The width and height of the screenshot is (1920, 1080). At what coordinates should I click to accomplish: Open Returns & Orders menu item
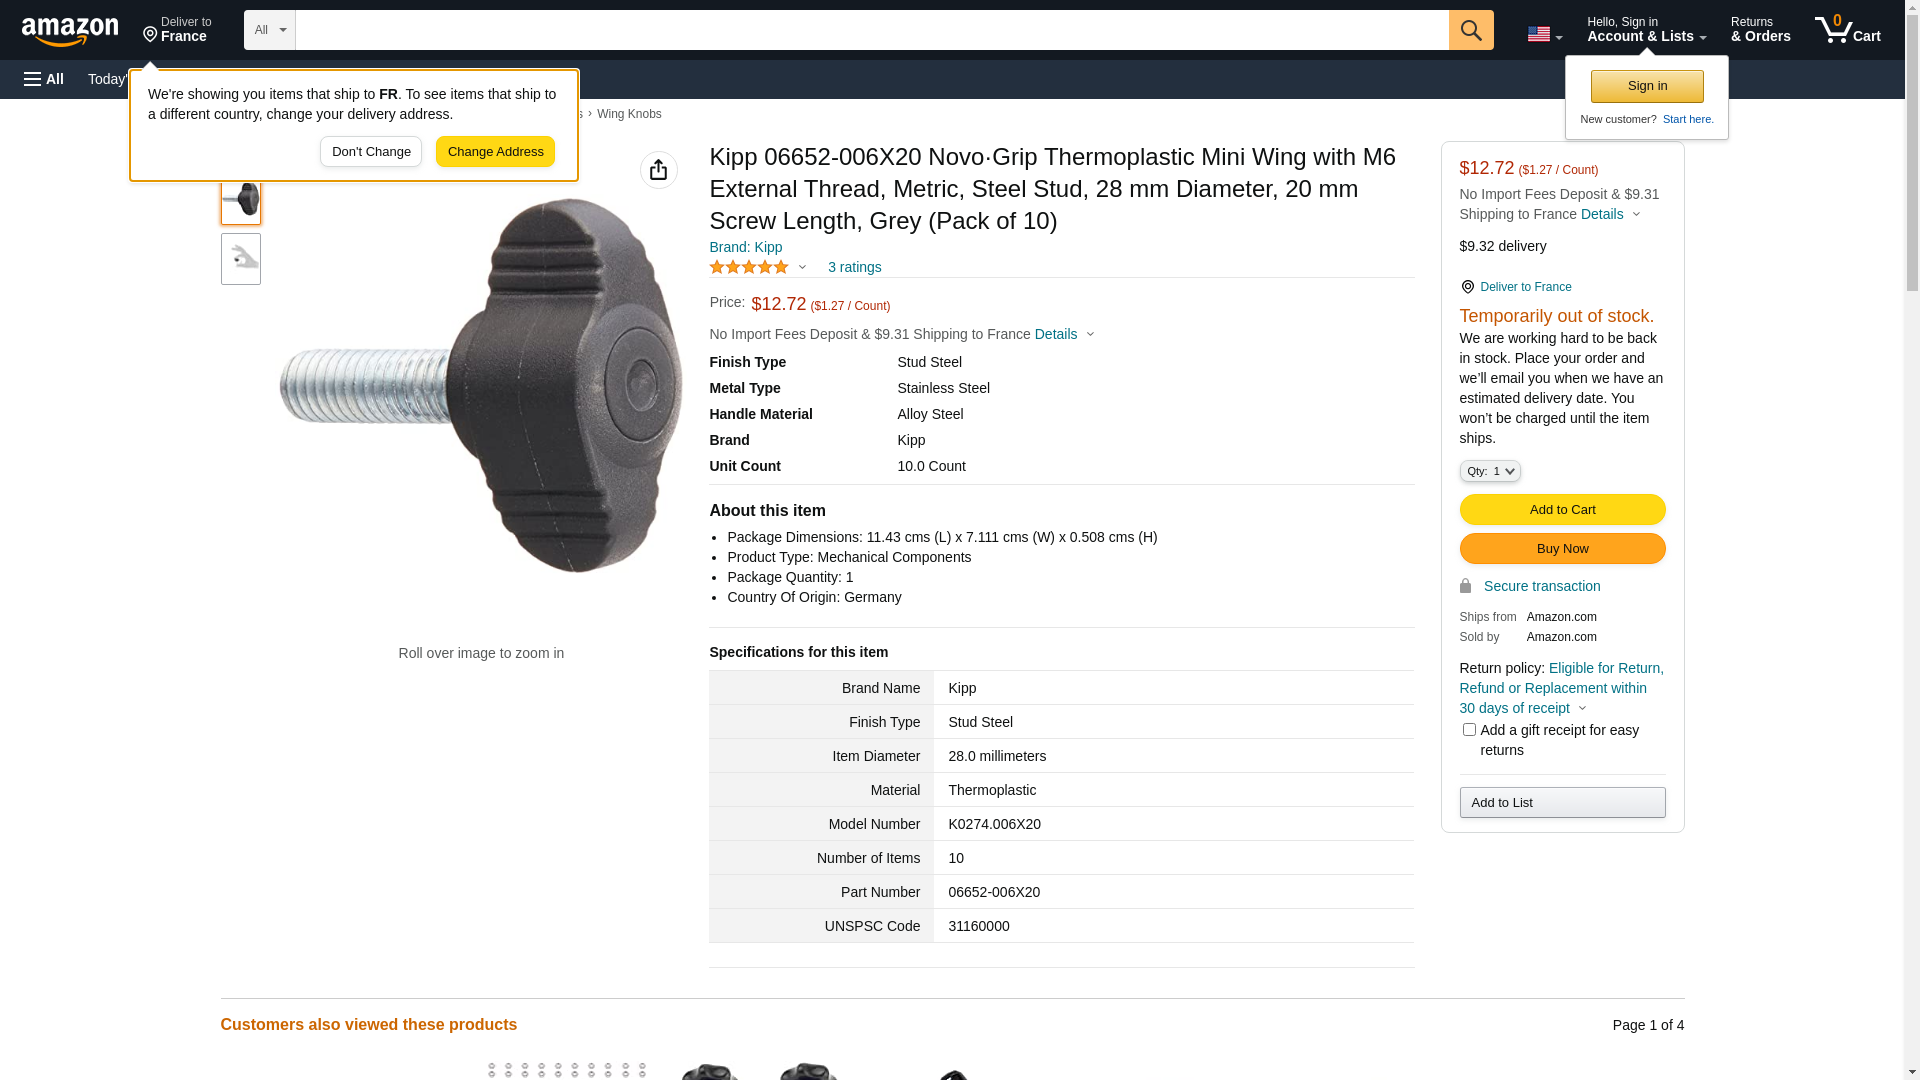pos(1760,30)
